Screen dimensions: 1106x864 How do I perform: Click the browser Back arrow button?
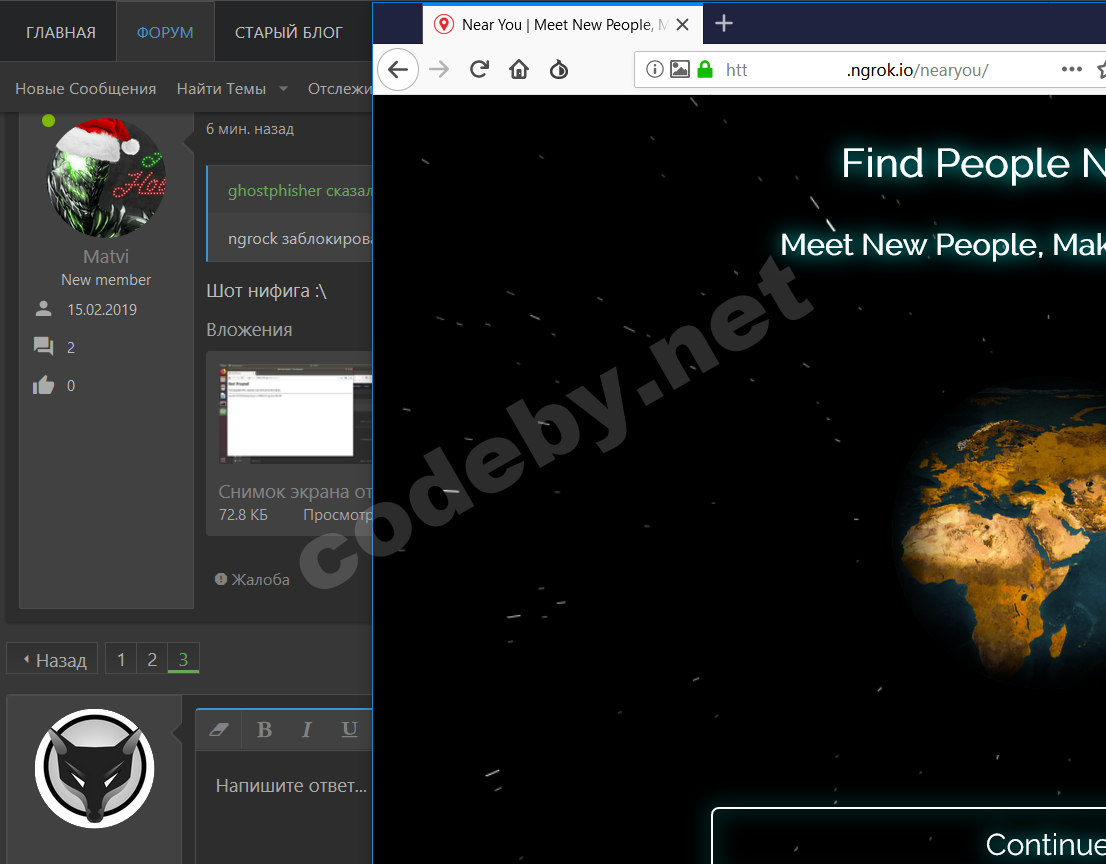point(398,69)
